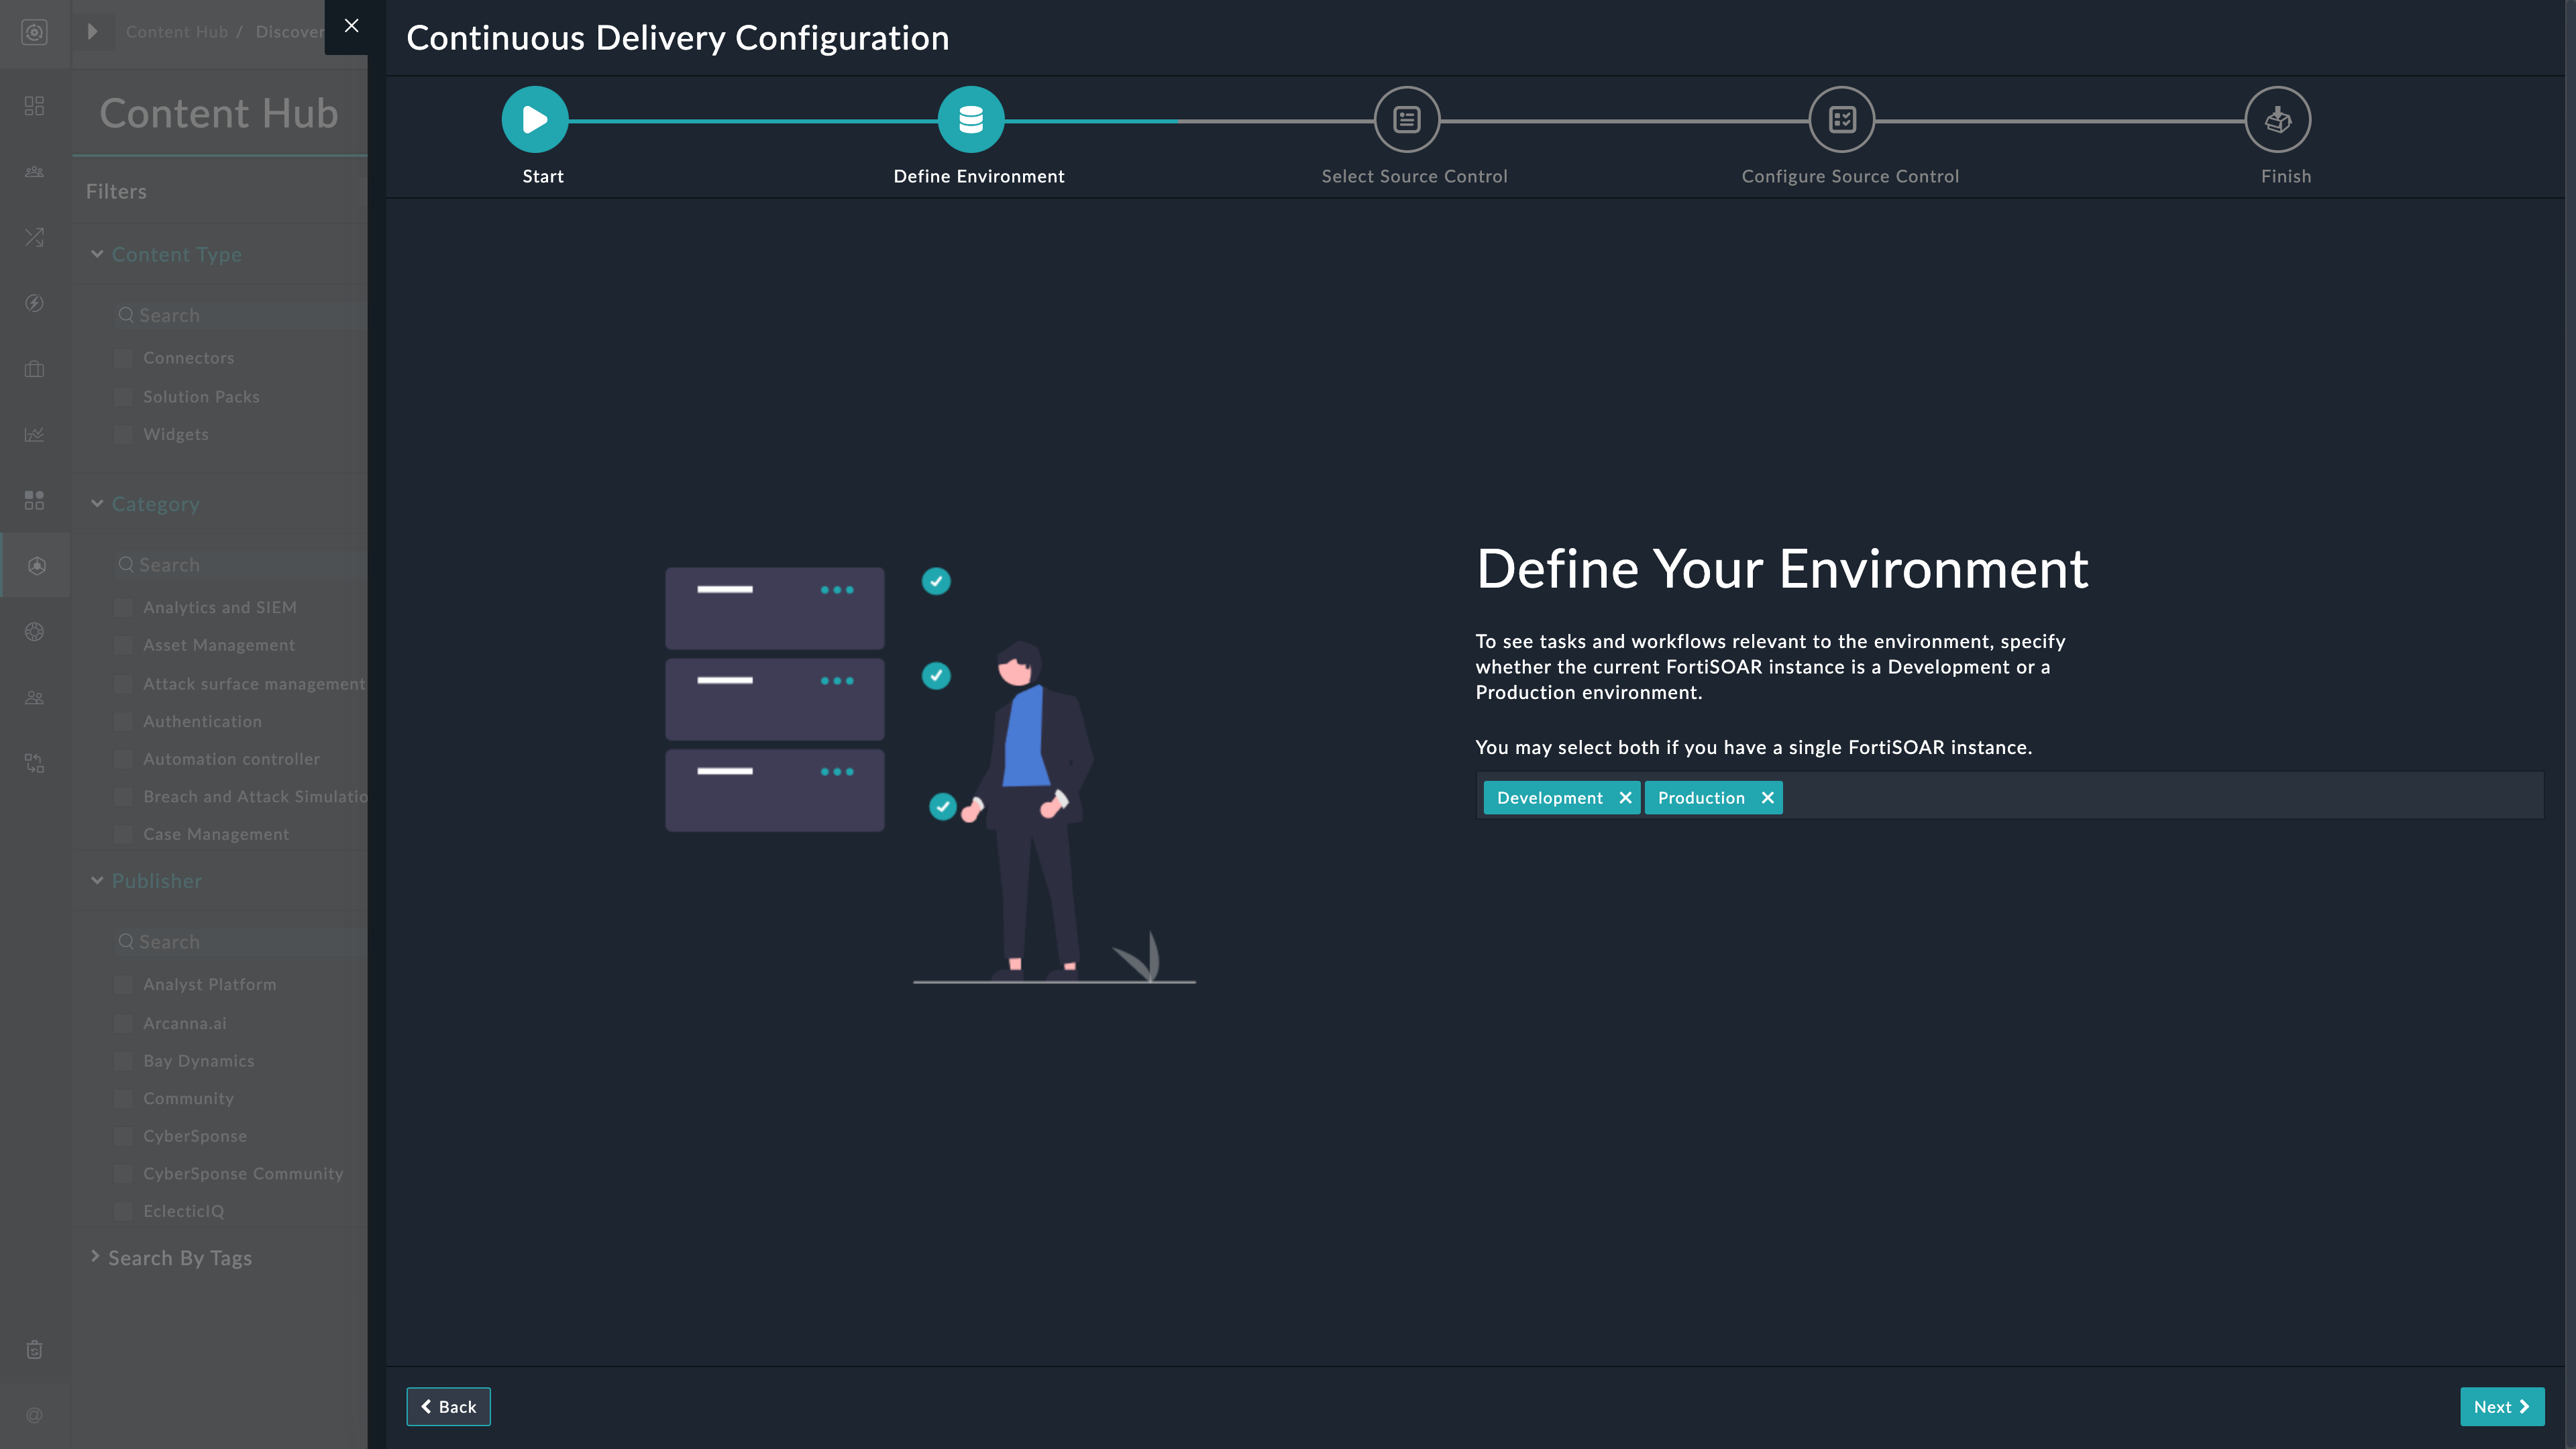Expand the Search By Tags section
The height and width of the screenshot is (1449, 2576).
point(96,1256)
